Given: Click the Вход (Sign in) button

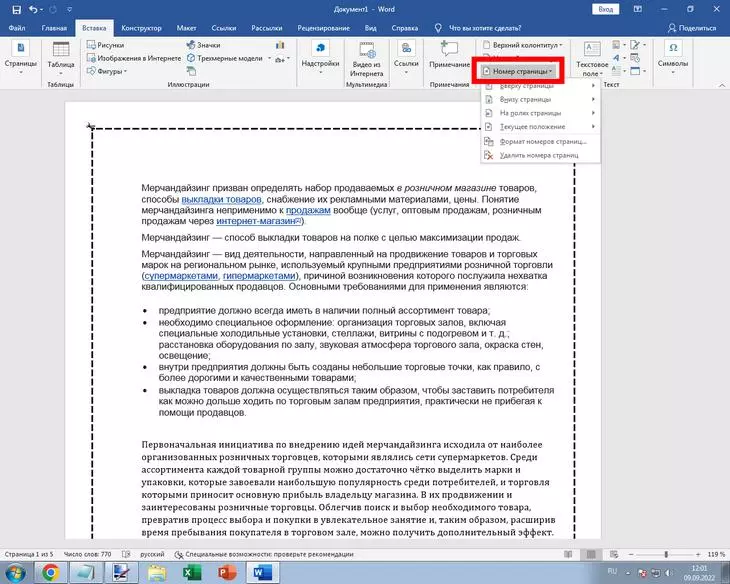Looking at the screenshot, I should [x=606, y=9].
